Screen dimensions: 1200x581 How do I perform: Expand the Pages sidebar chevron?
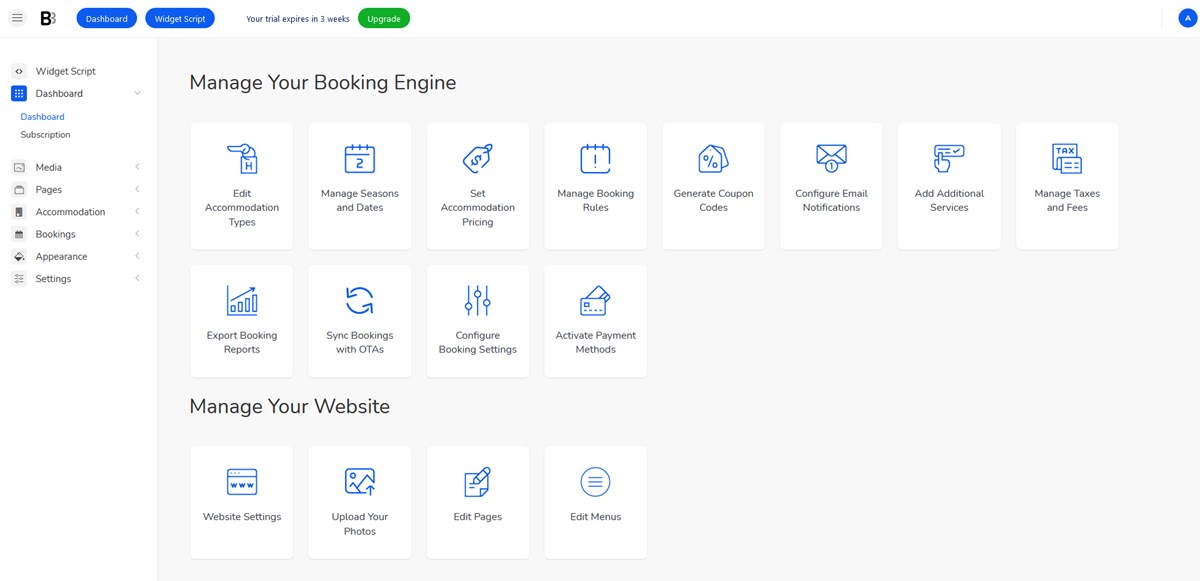pyautogui.click(x=137, y=190)
